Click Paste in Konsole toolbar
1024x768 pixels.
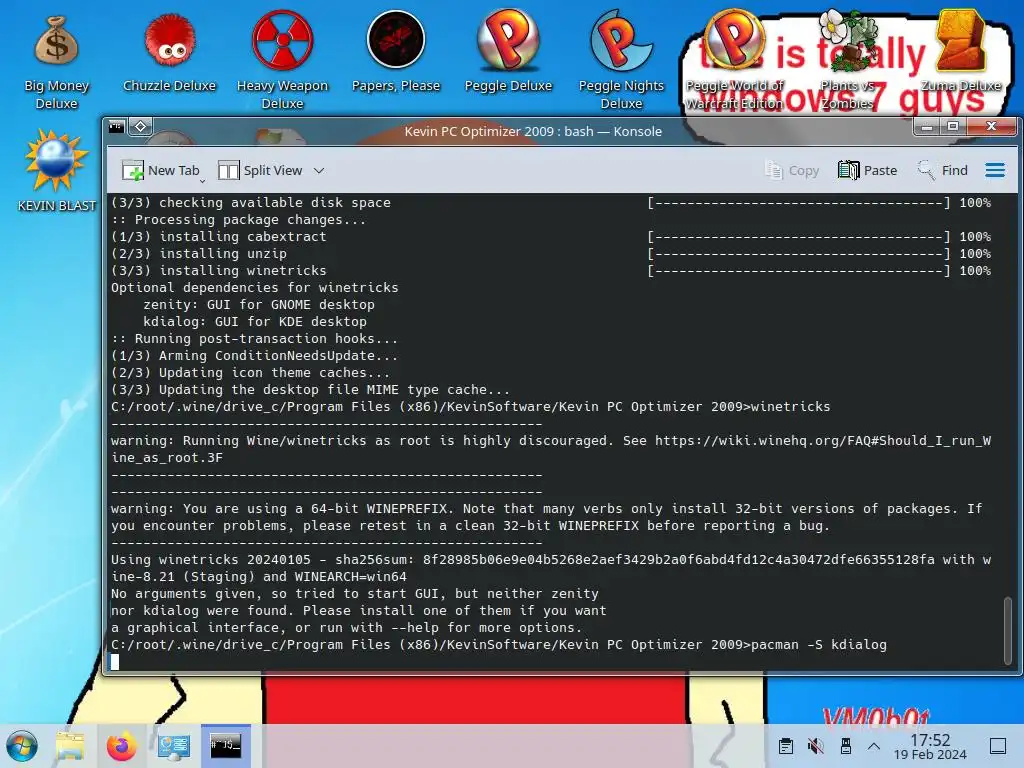tap(867, 170)
